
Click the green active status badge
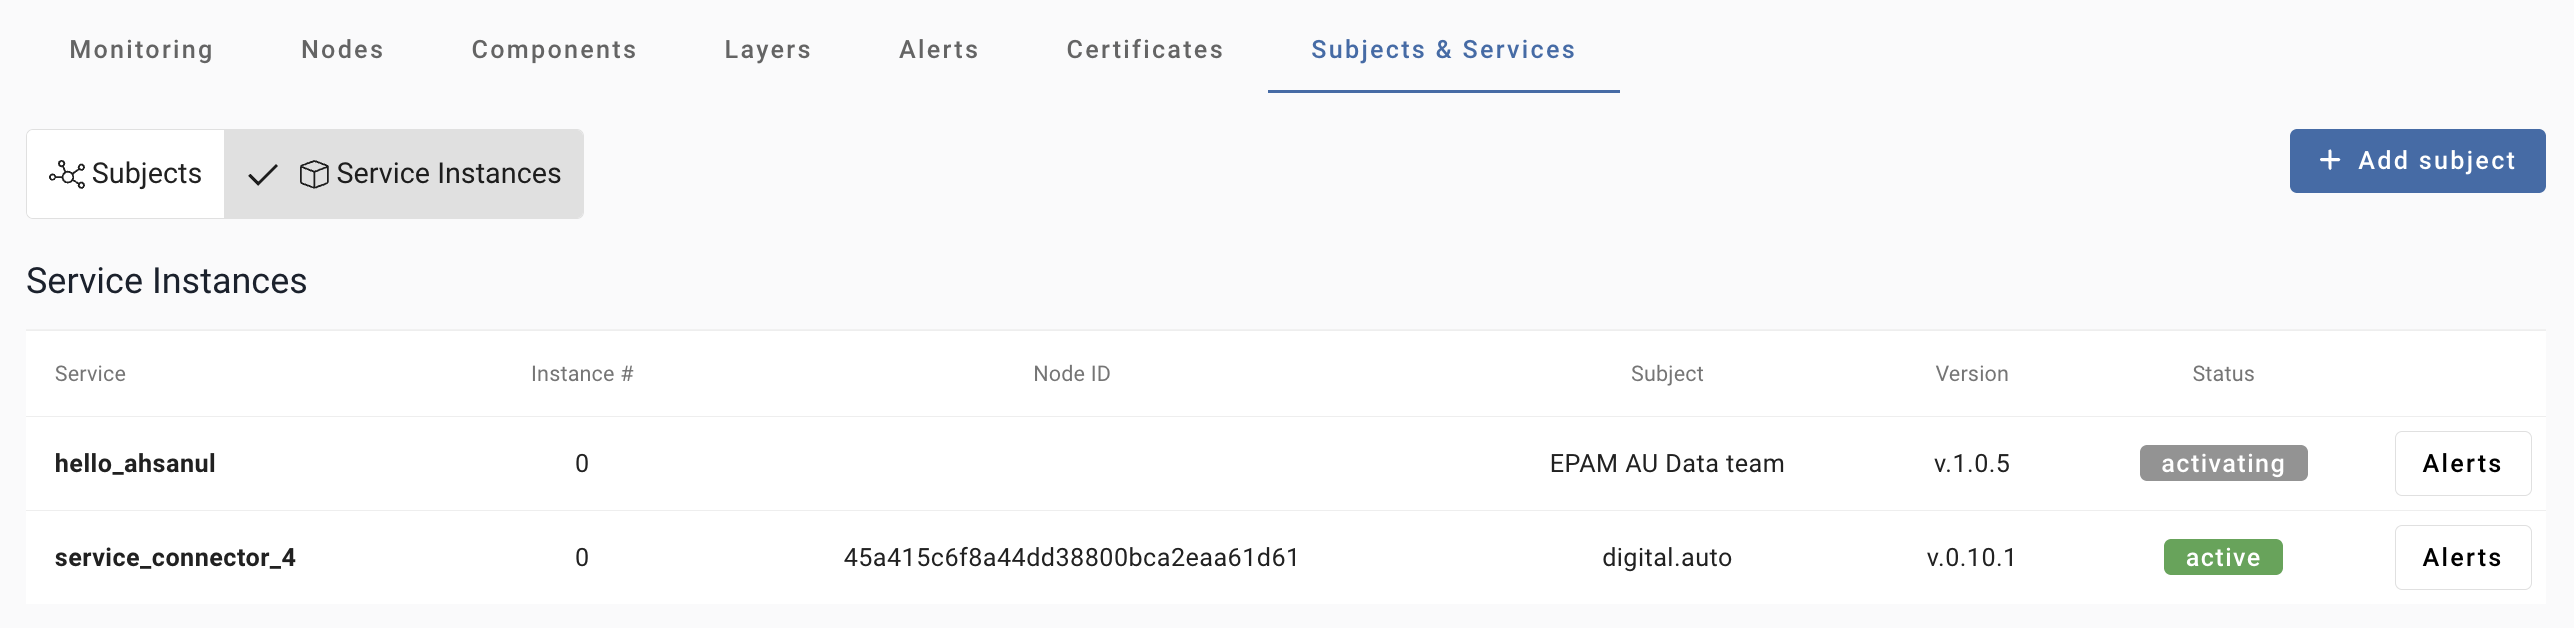(x=2222, y=557)
